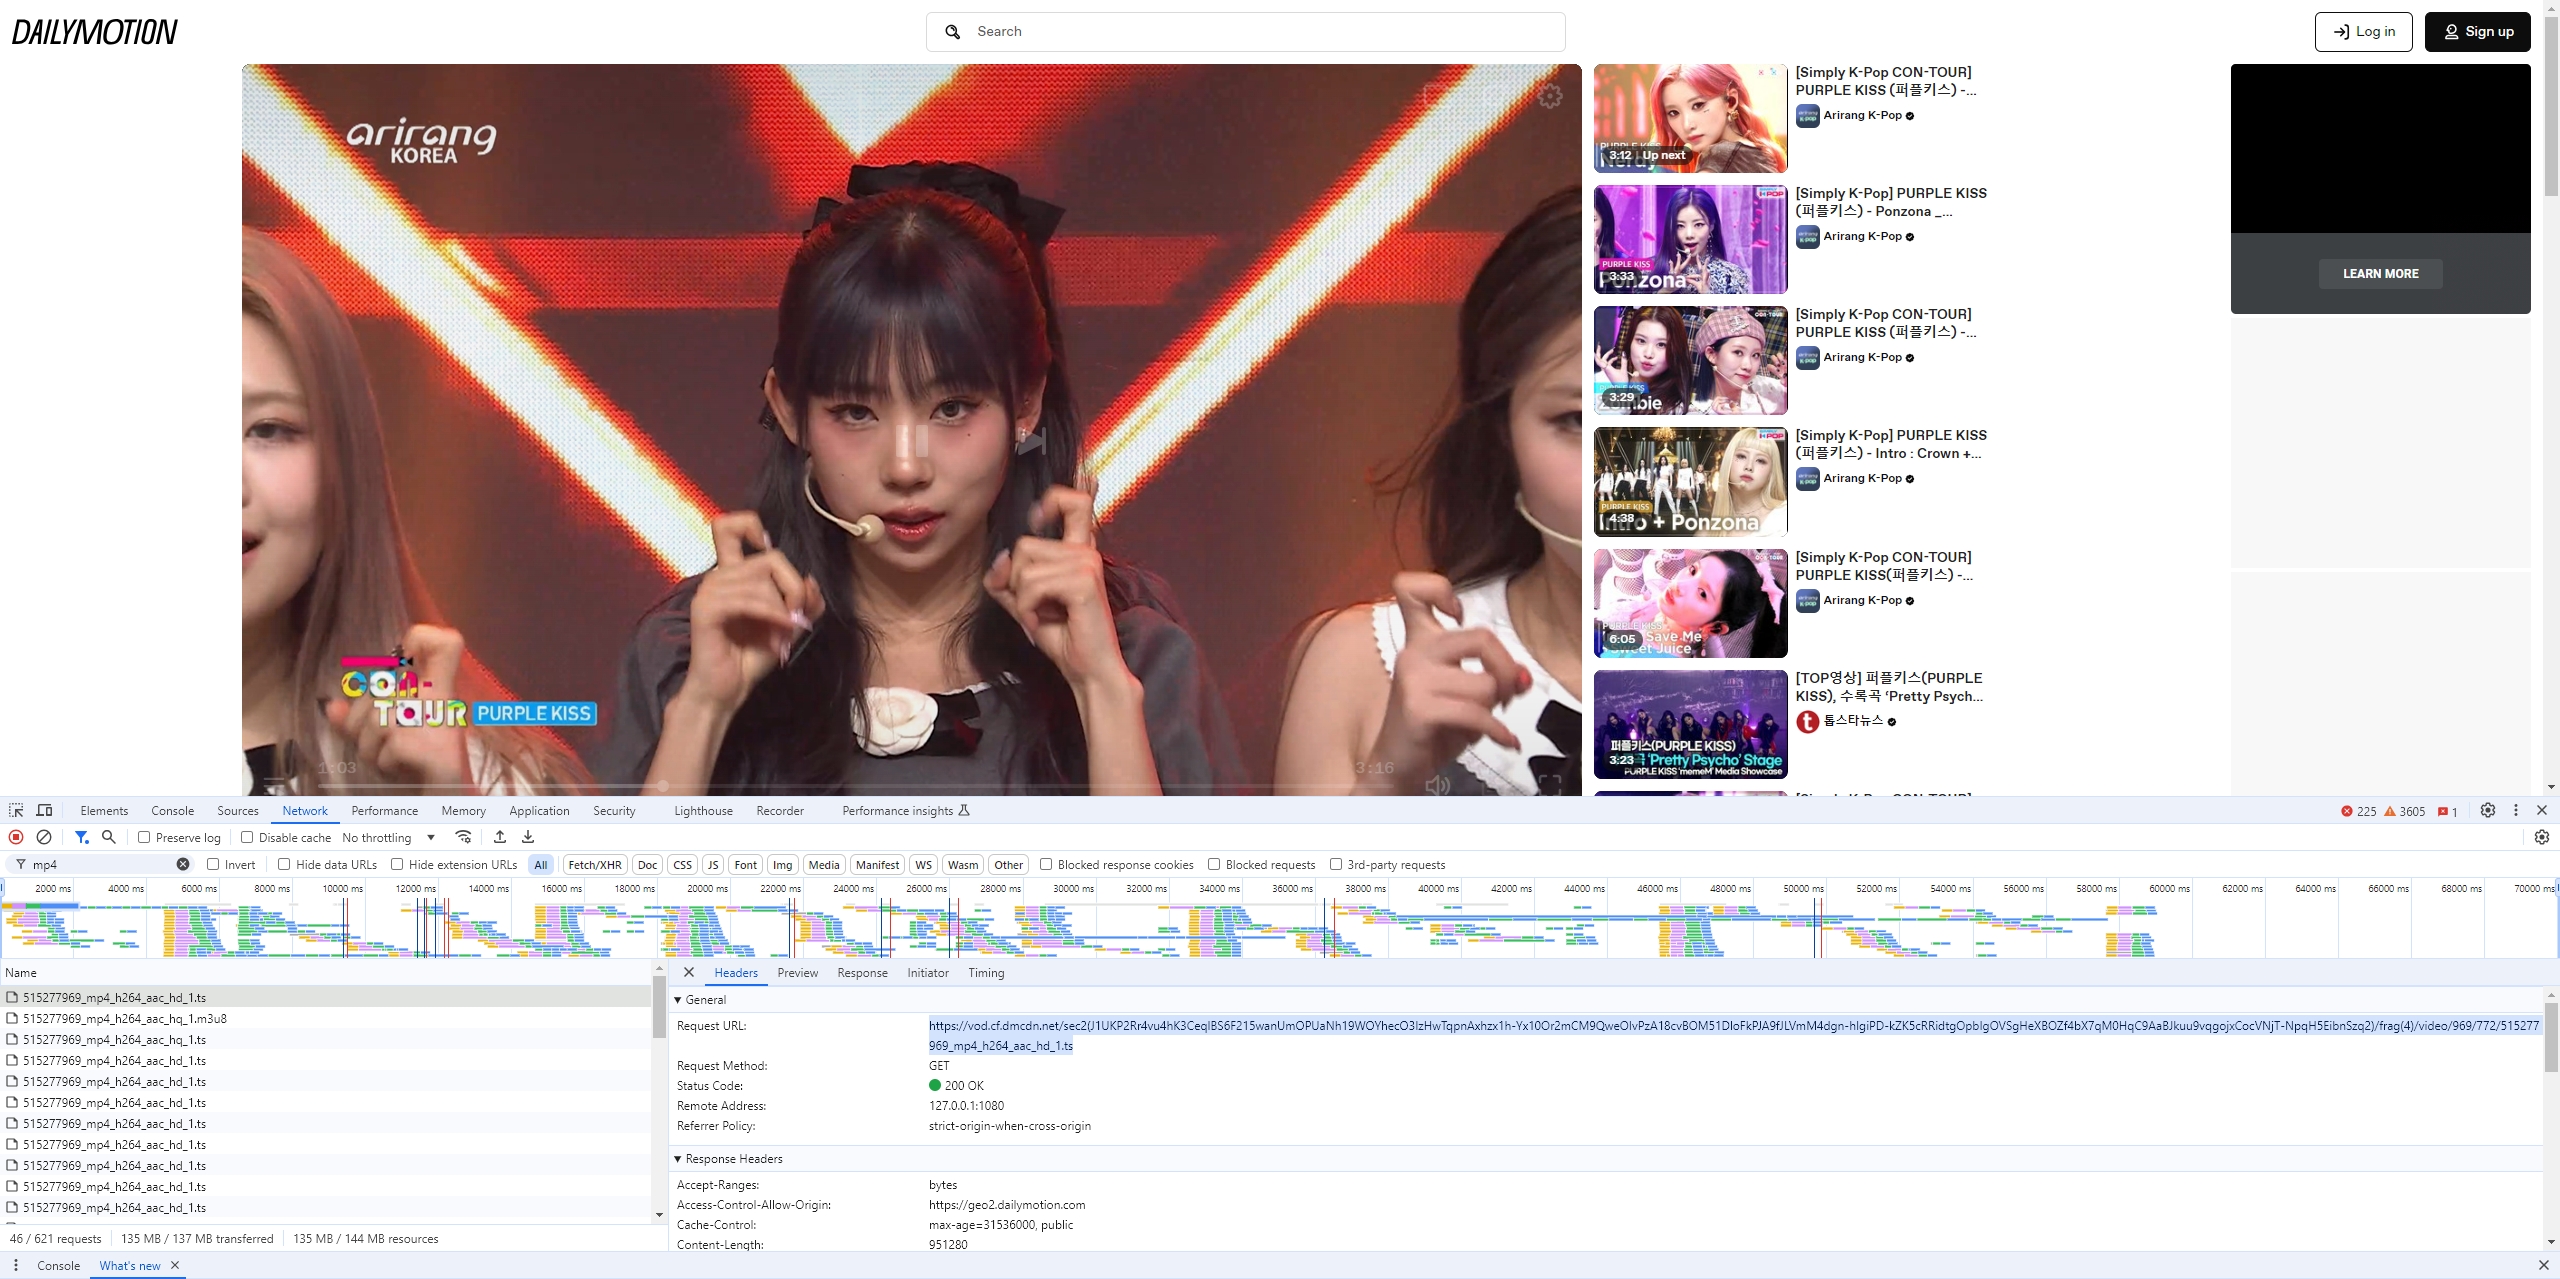2560x1279 pixels.
Task: Enable the Preserve log checkbox
Action: pyautogui.click(x=144, y=837)
